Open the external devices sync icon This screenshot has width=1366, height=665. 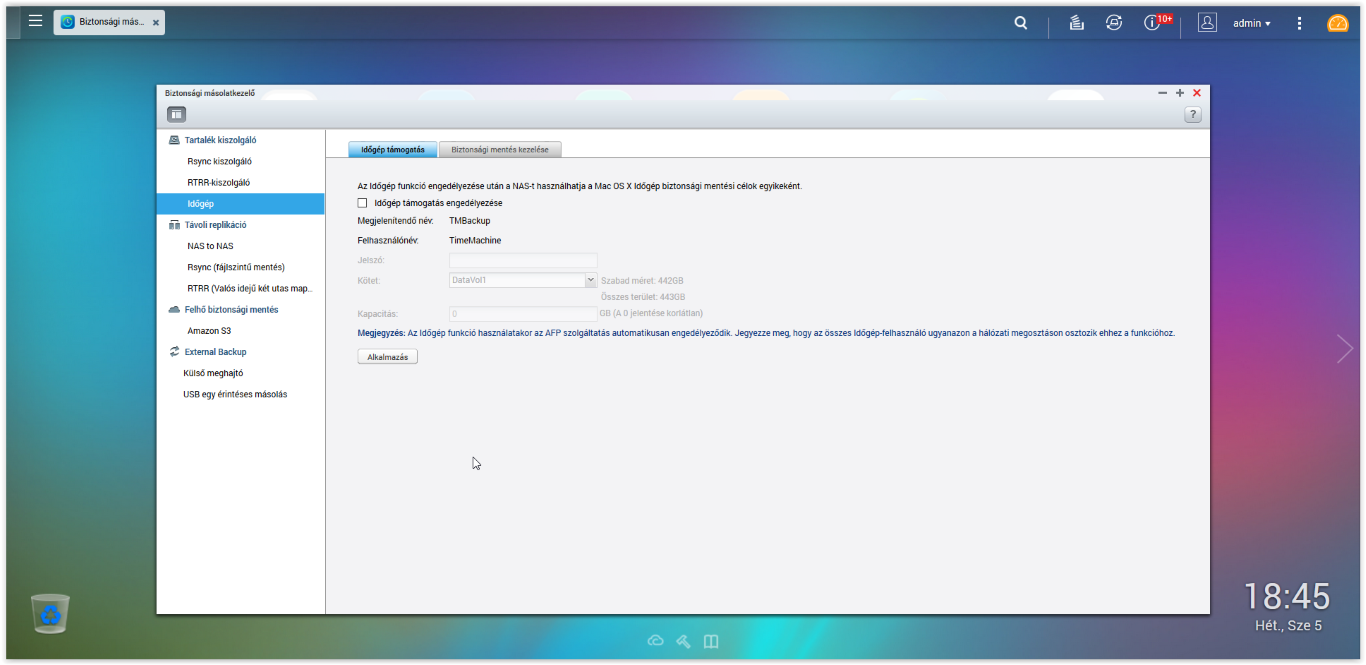[x=1114, y=23]
